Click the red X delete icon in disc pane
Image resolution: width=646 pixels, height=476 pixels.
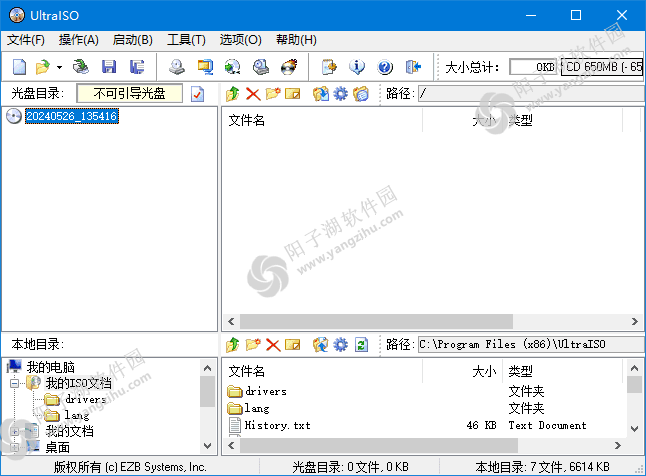[x=253, y=94]
